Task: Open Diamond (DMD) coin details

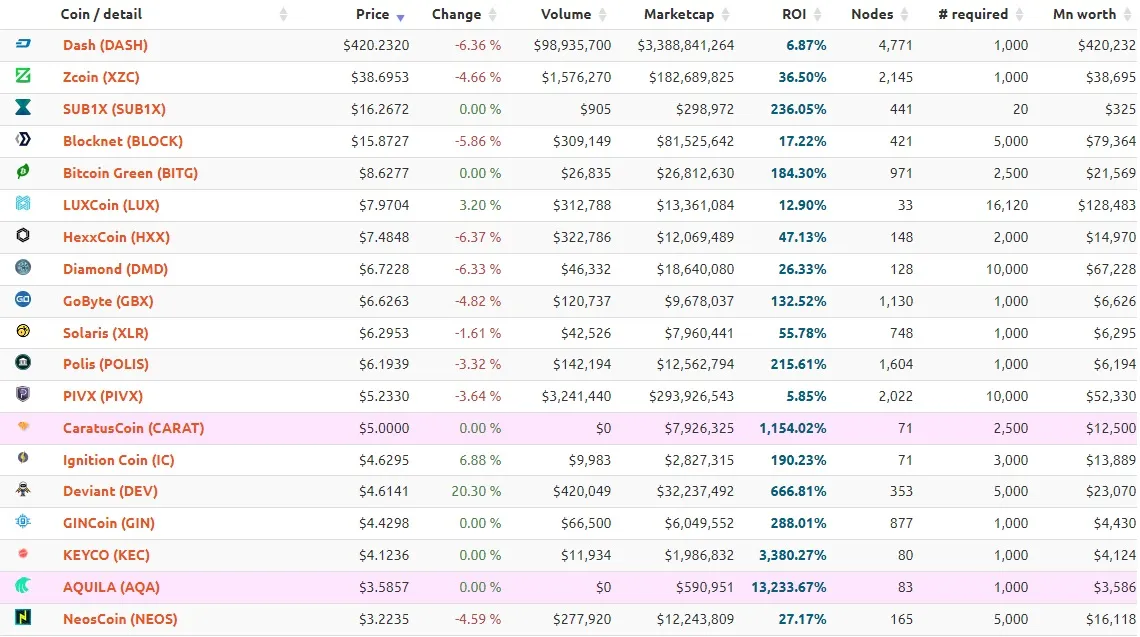Action: [x=116, y=269]
